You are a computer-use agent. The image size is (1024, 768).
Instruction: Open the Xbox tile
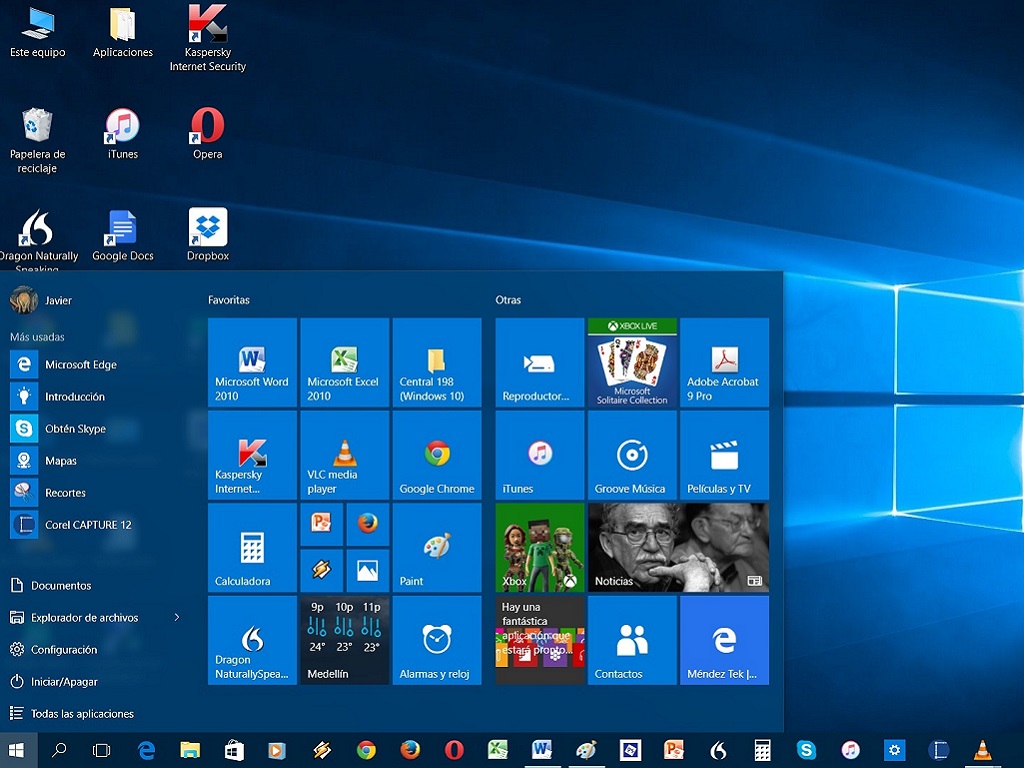540,548
